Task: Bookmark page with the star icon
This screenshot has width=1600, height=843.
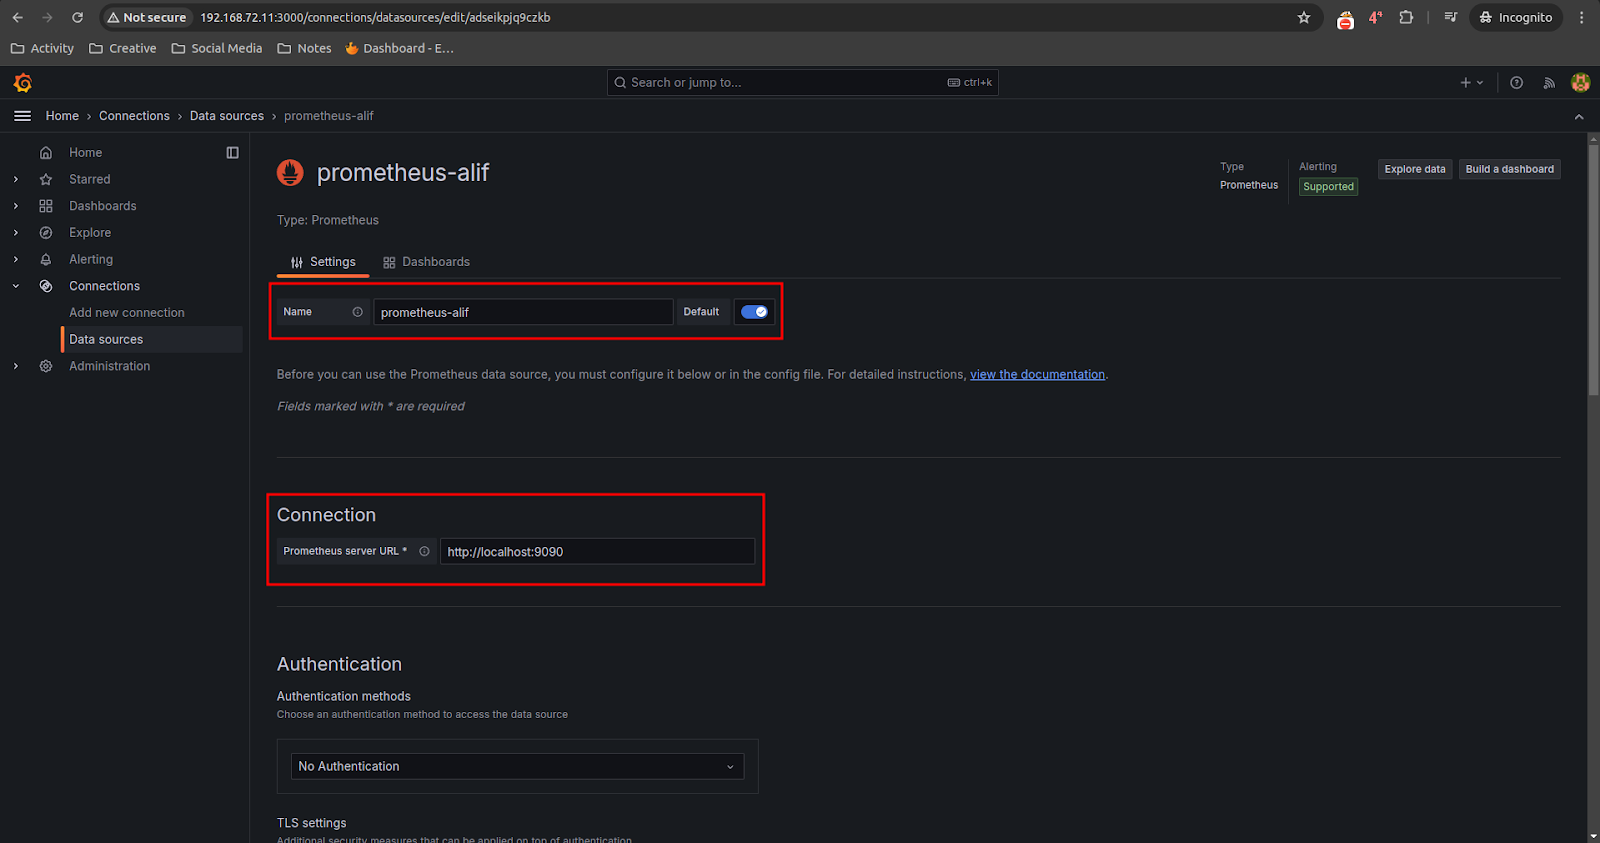Action: (x=1304, y=17)
